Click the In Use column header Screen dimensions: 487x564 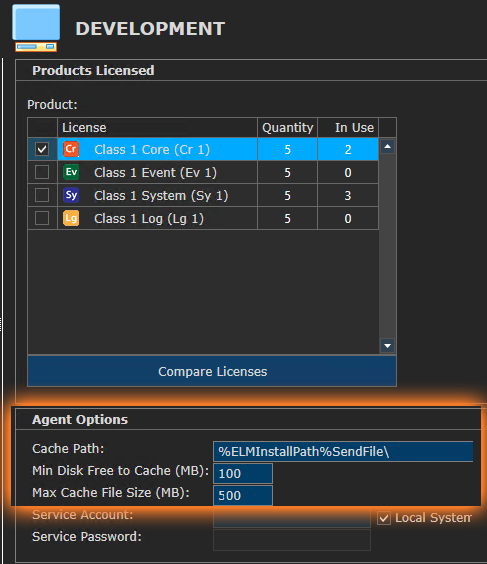tap(348, 127)
